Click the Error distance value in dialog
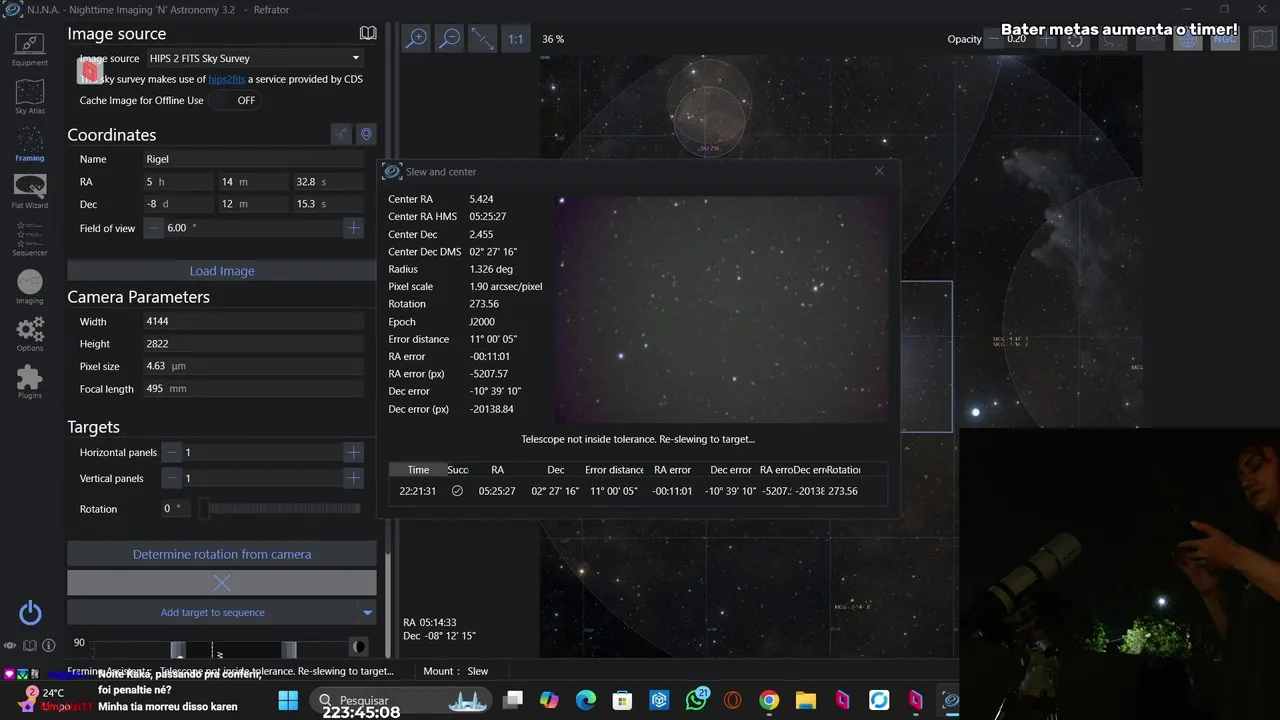The image size is (1280, 720). pos(493,339)
